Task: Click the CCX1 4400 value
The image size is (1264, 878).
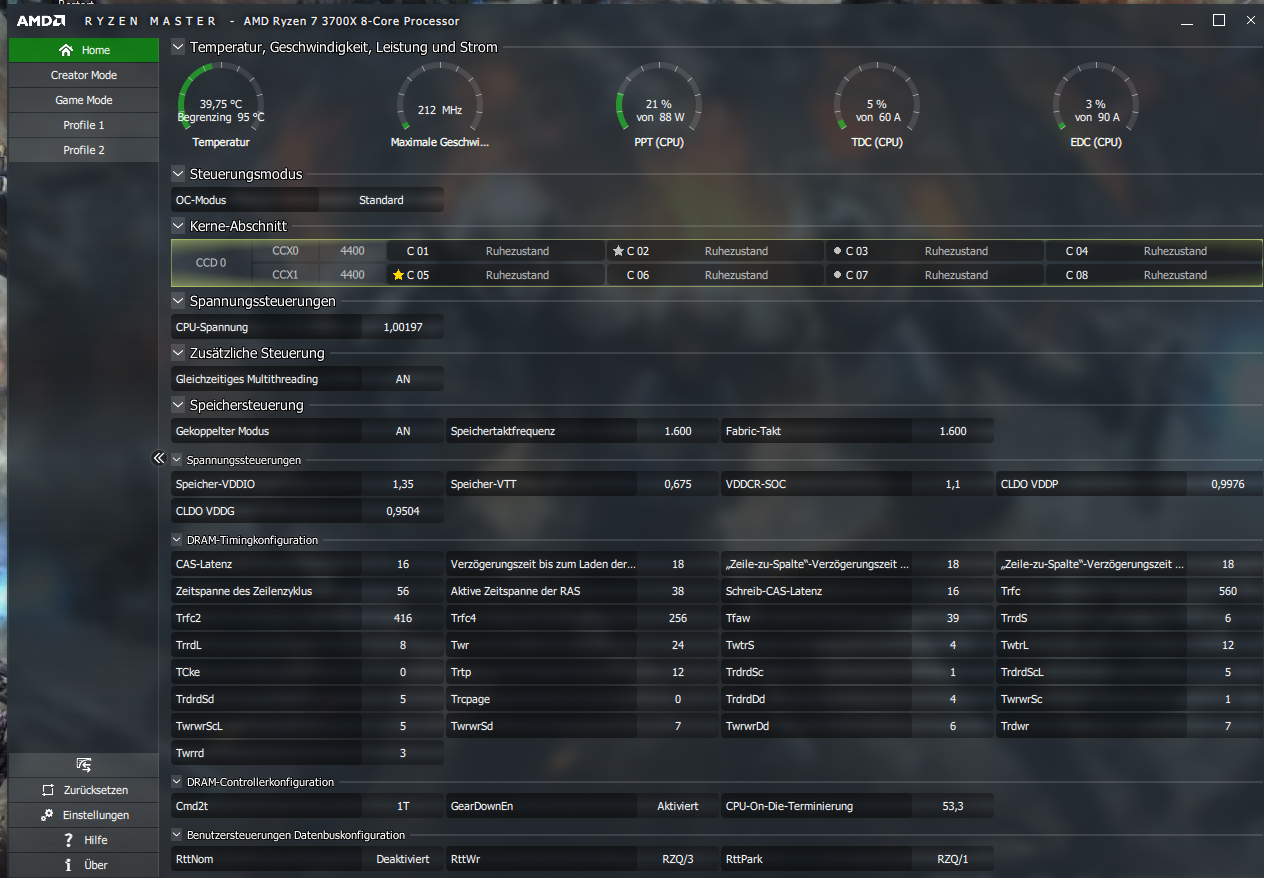Action: tap(352, 275)
